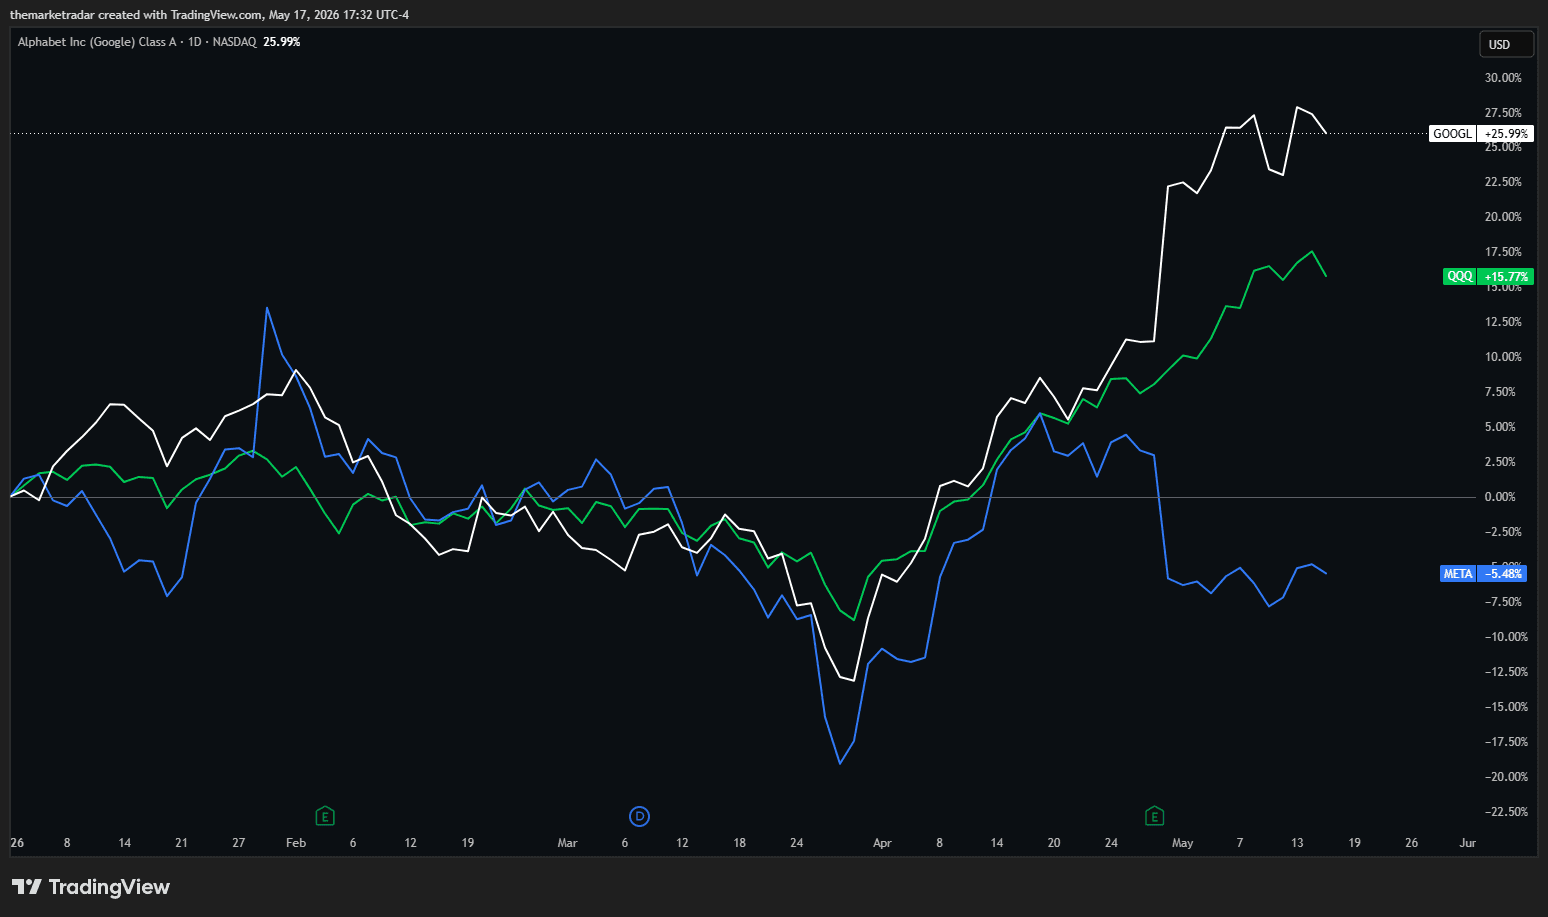This screenshot has height=917, width=1548.
Task: Click the May label on time axis
Action: pos(1183,843)
